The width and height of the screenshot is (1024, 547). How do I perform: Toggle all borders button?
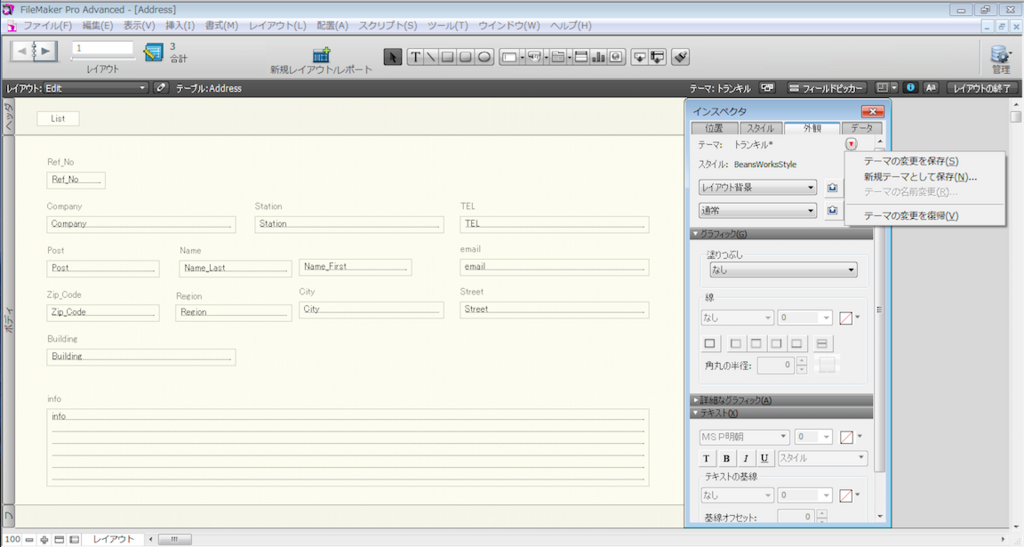point(710,343)
